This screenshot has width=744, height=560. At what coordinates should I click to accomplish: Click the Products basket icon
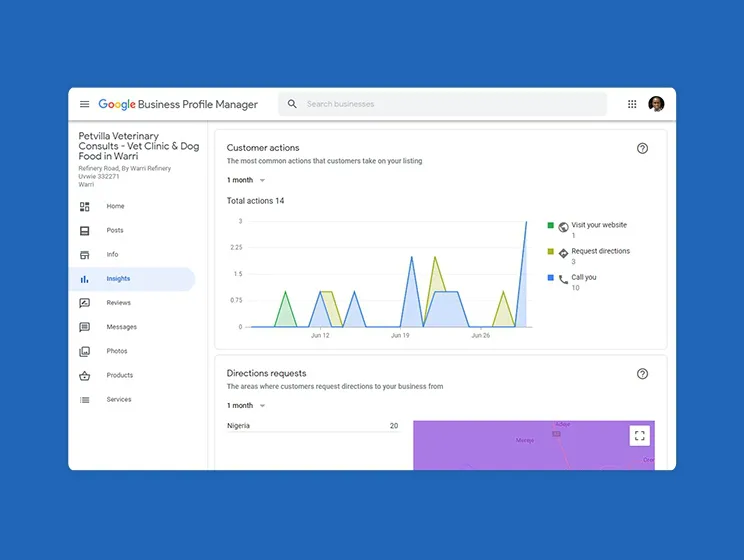pos(84,376)
